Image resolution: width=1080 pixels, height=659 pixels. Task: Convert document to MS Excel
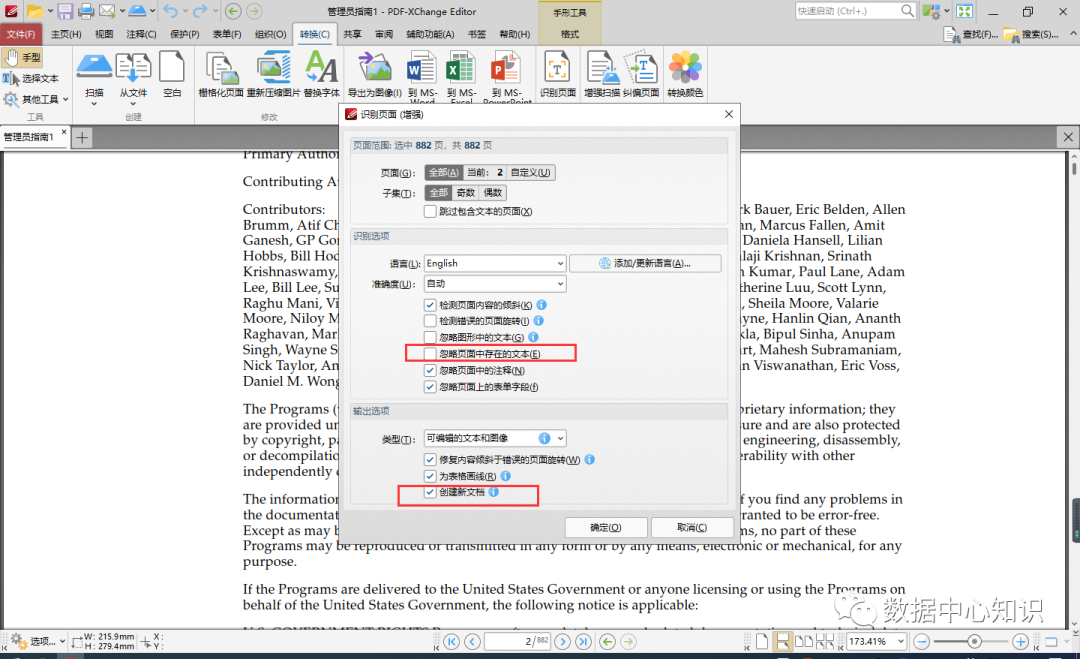[461, 76]
